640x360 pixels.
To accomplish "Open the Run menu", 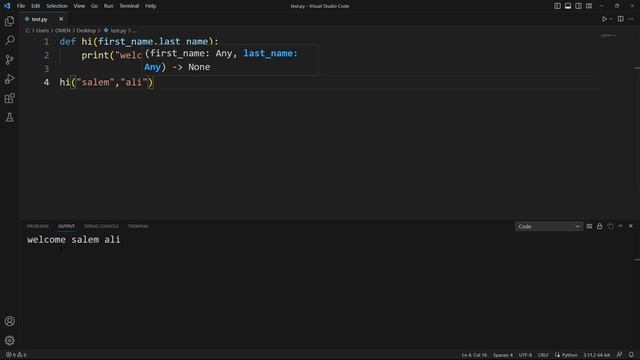I will pos(108,6).
